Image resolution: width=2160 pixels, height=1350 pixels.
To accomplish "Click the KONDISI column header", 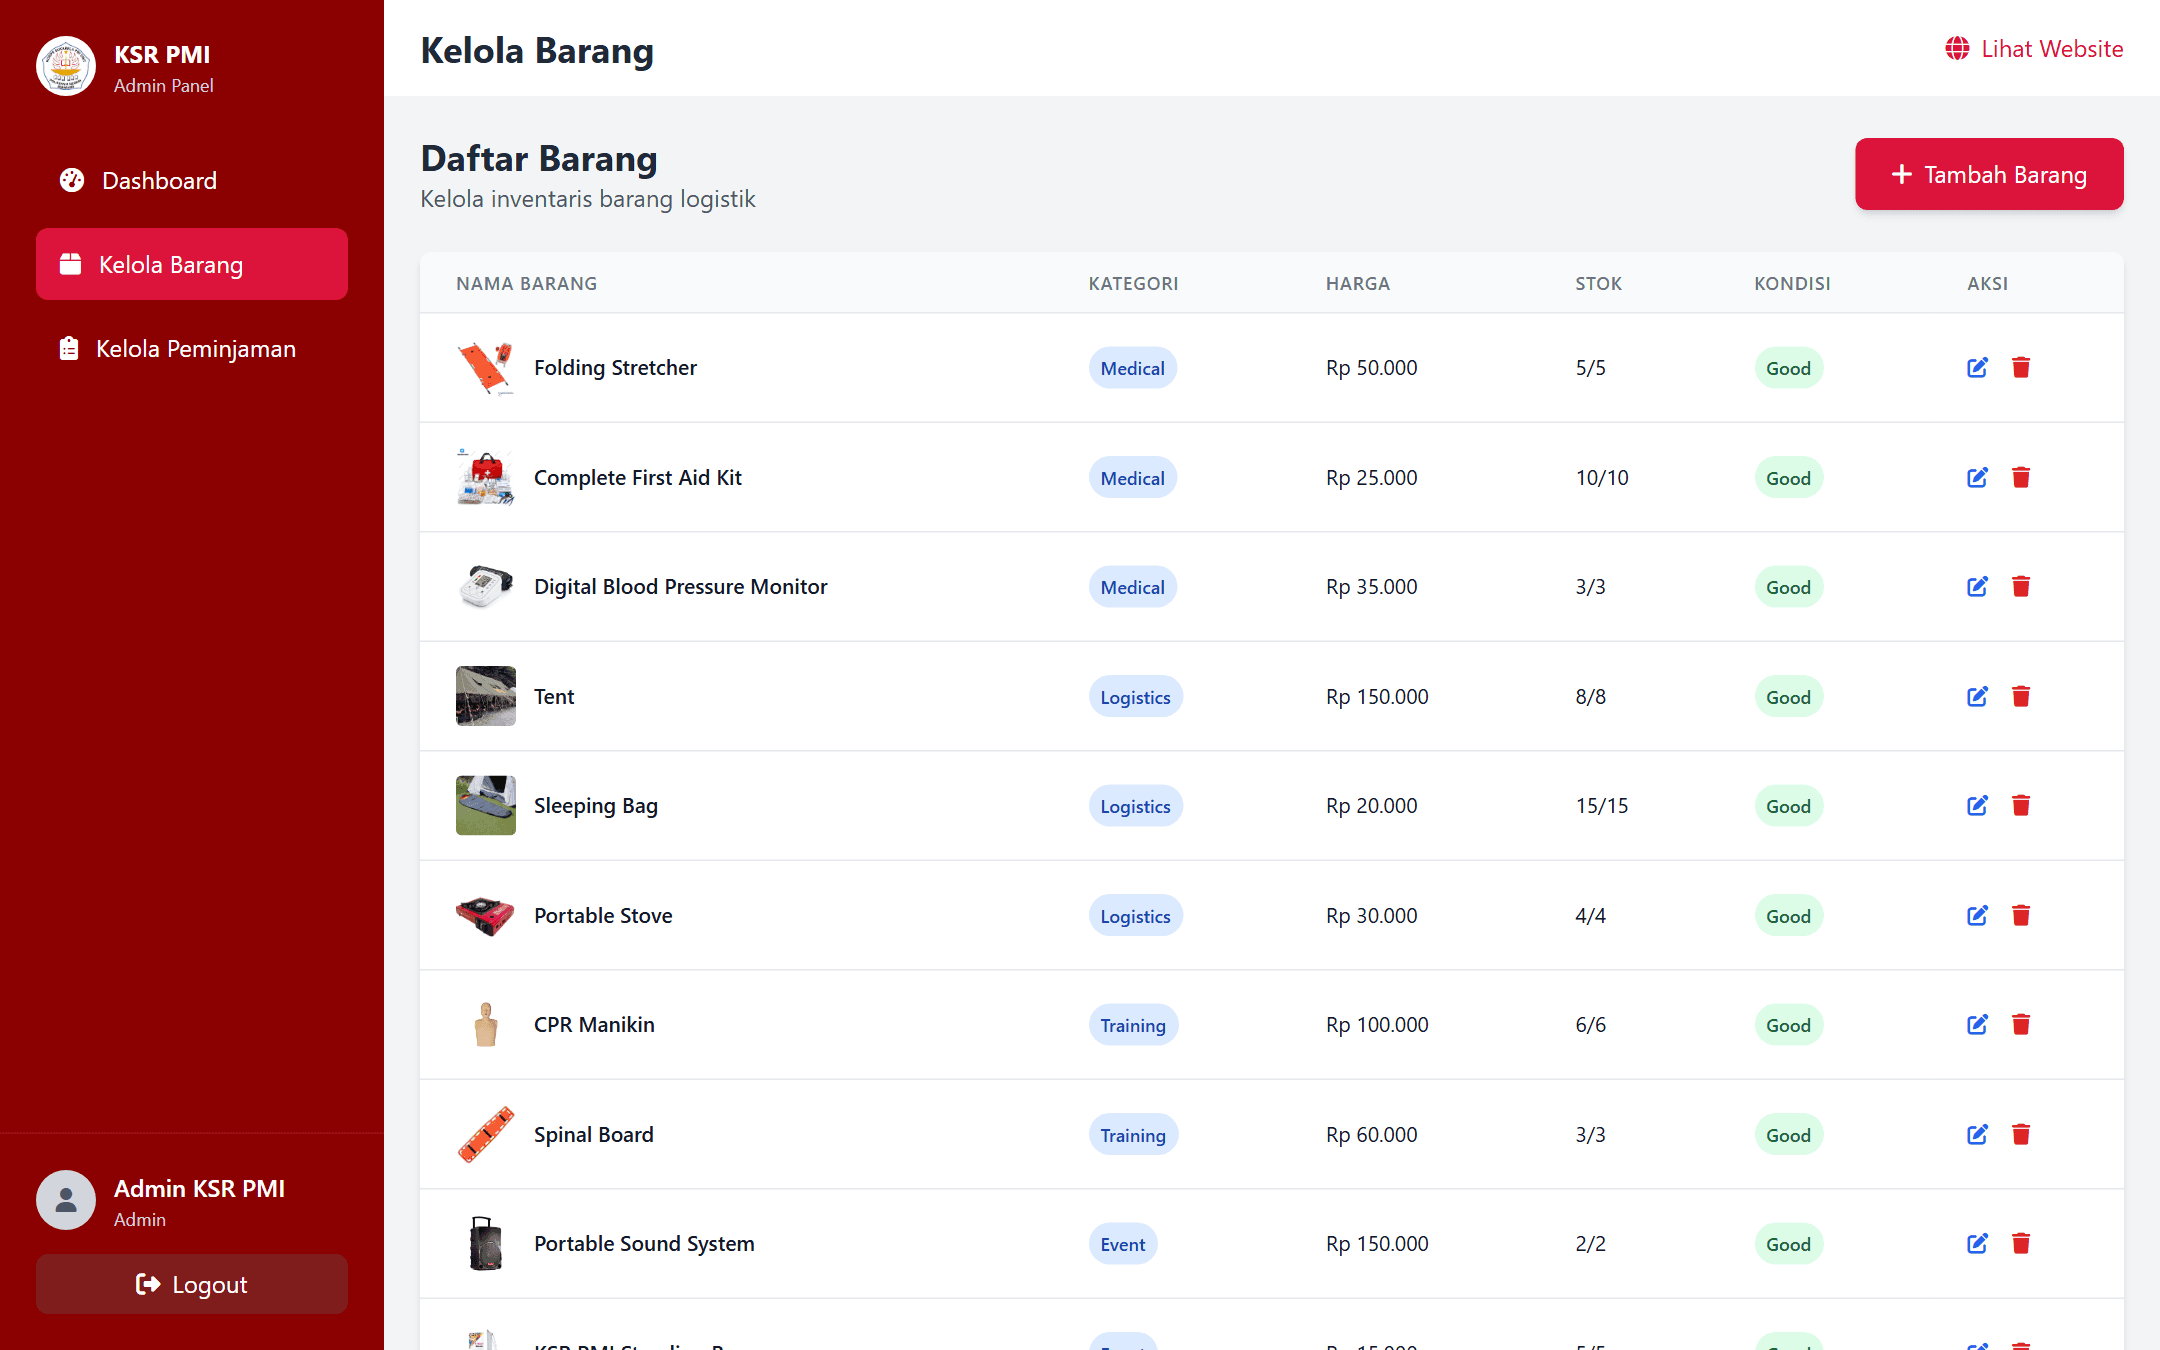I will click(1792, 283).
